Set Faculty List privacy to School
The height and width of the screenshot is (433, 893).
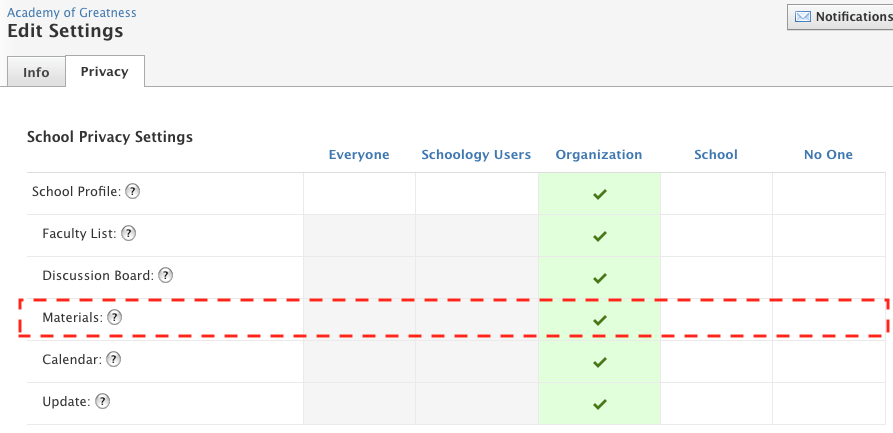(715, 235)
